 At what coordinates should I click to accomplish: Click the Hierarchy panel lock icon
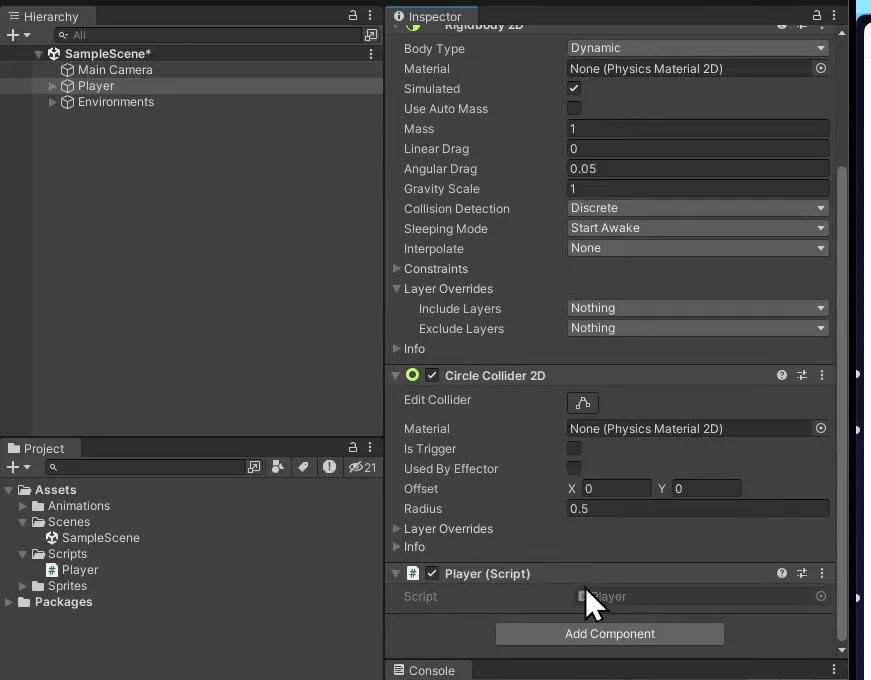click(x=353, y=16)
